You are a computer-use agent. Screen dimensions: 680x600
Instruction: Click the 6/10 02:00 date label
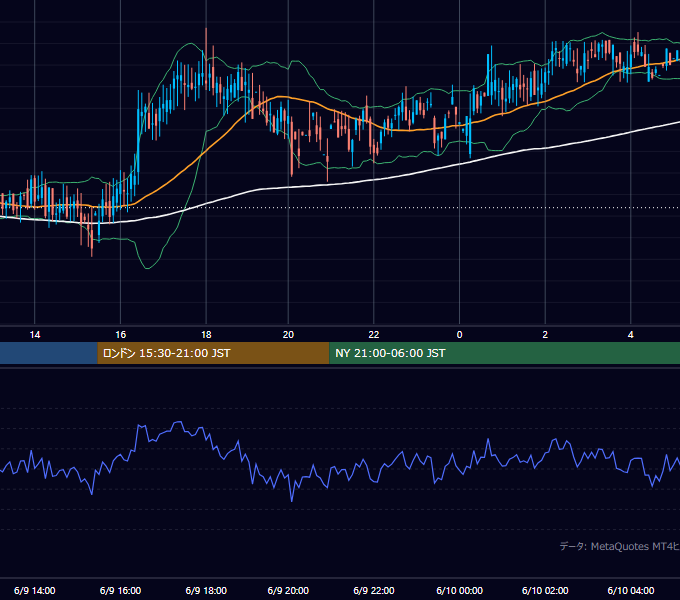coord(545,590)
